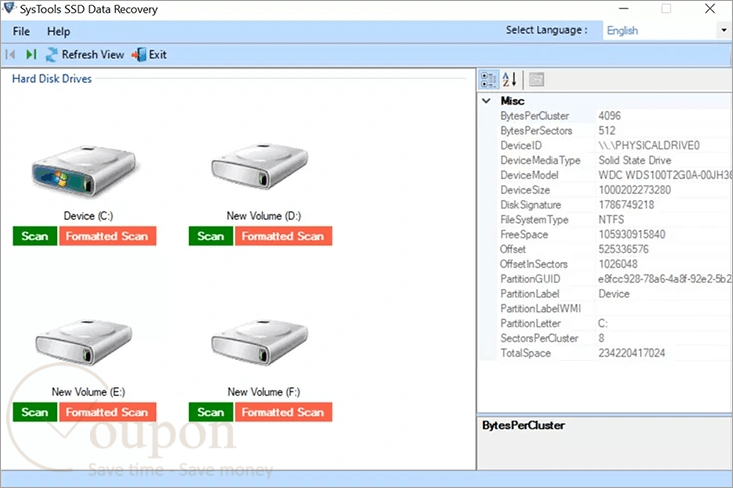Open the File menu

pyautogui.click(x=21, y=31)
